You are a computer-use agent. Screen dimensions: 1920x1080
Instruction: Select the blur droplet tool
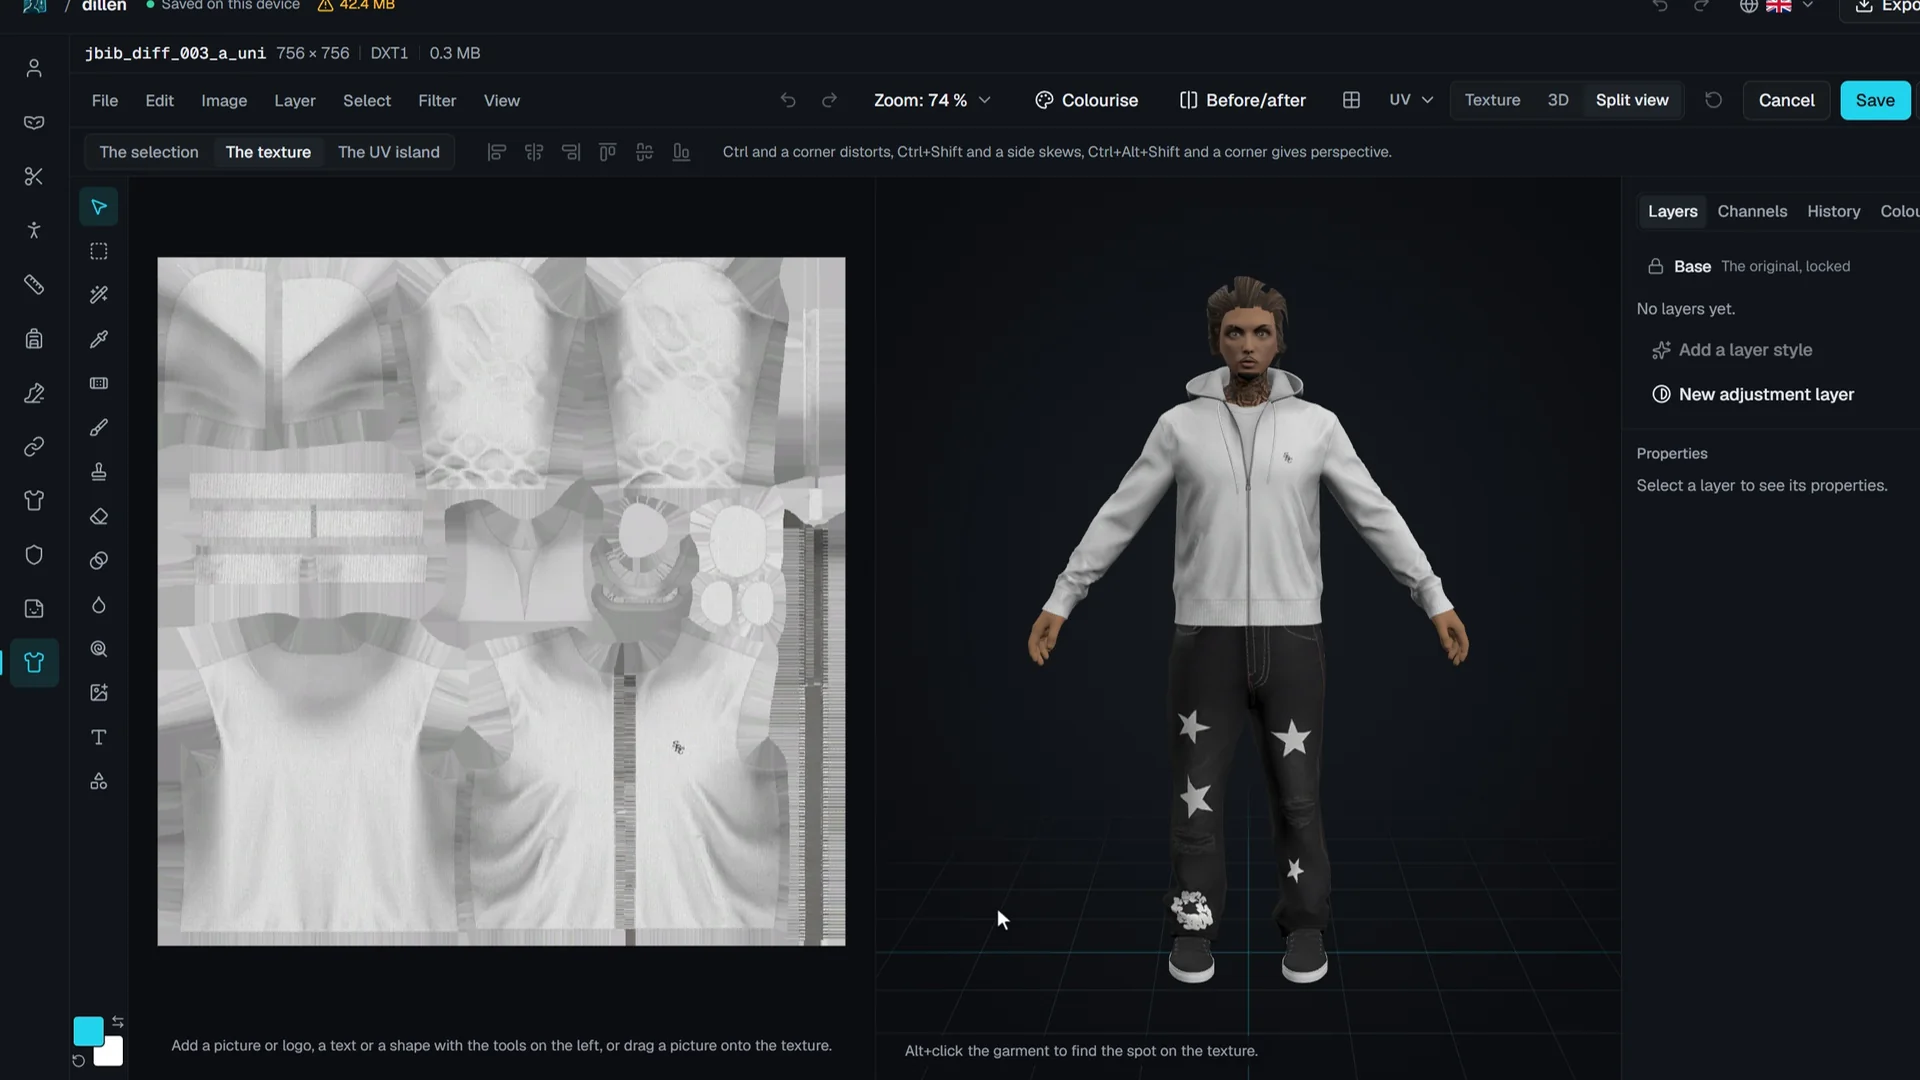[x=99, y=605]
